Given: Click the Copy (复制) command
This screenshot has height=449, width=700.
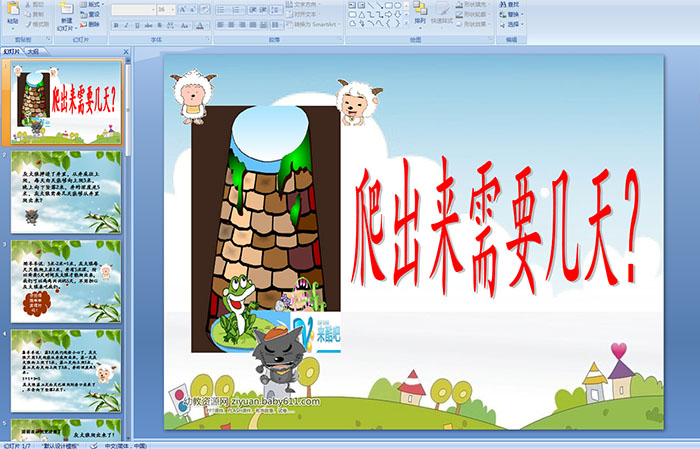Looking at the screenshot, I should (35, 14).
